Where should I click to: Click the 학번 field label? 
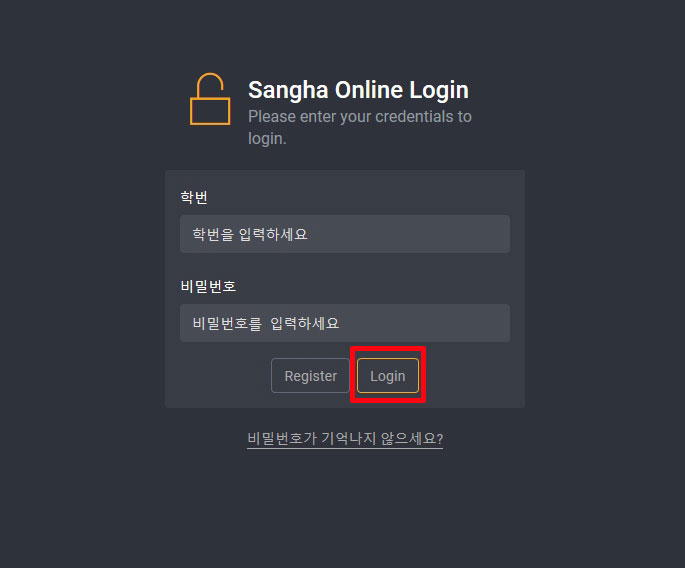[x=194, y=197]
